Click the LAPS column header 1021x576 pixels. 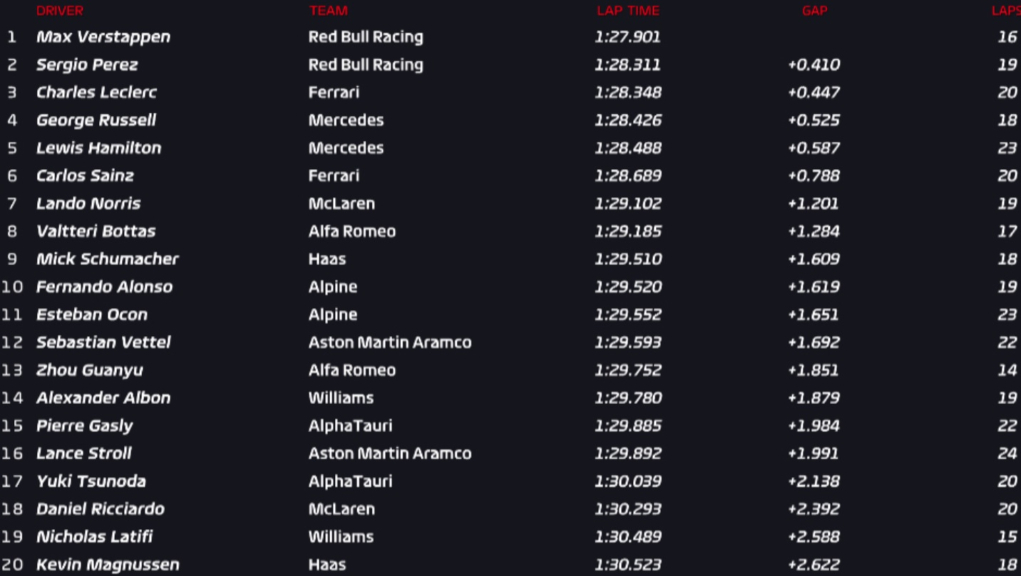1006,10
